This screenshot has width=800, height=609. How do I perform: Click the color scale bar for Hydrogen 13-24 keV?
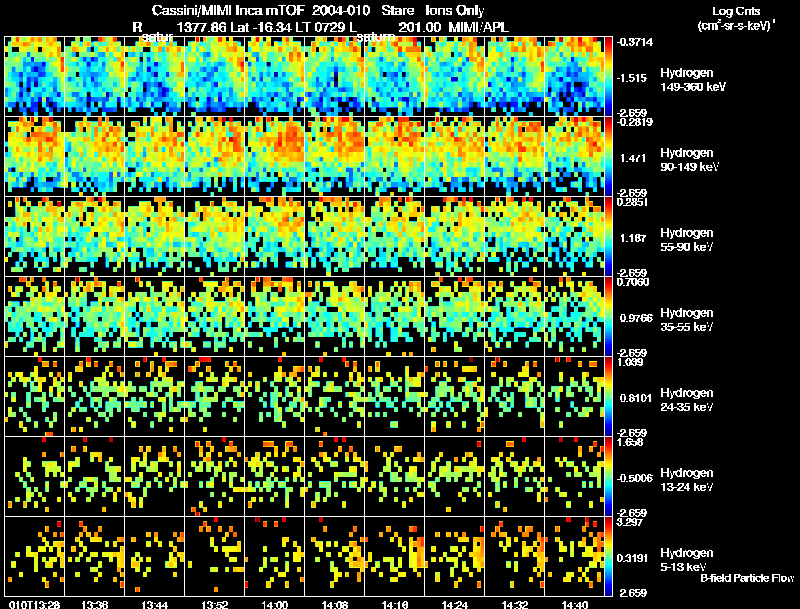pos(608,477)
